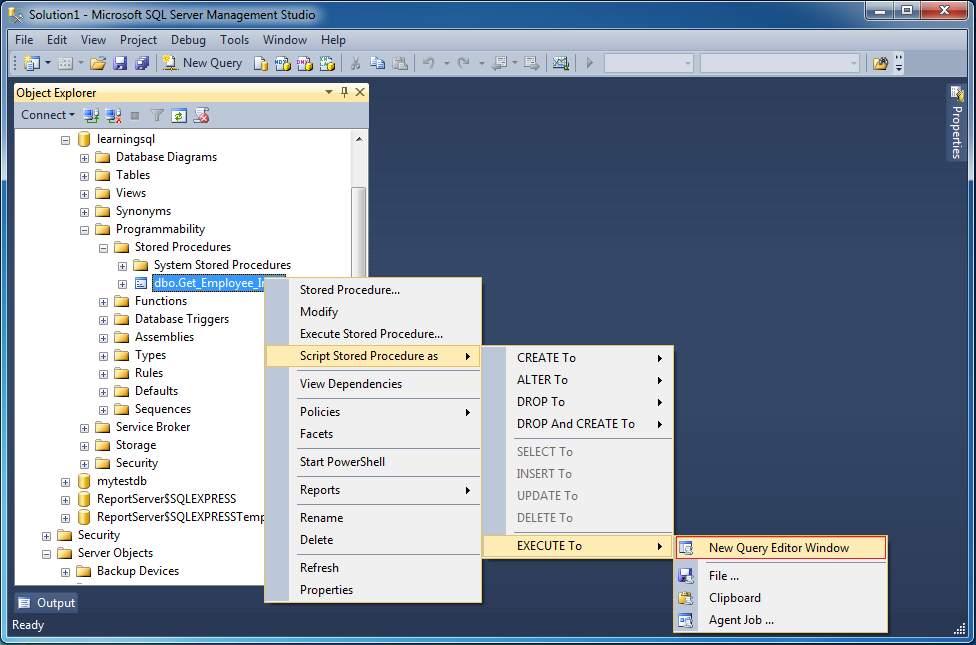Image resolution: width=976 pixels, height=645 pixels.
Task: Click the Copy icon in toolbar
Action: click(x=377, y=63)
